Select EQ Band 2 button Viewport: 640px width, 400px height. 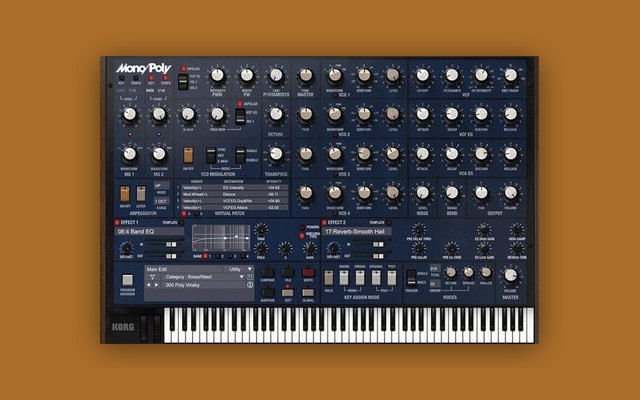click(x=217, y=256)
